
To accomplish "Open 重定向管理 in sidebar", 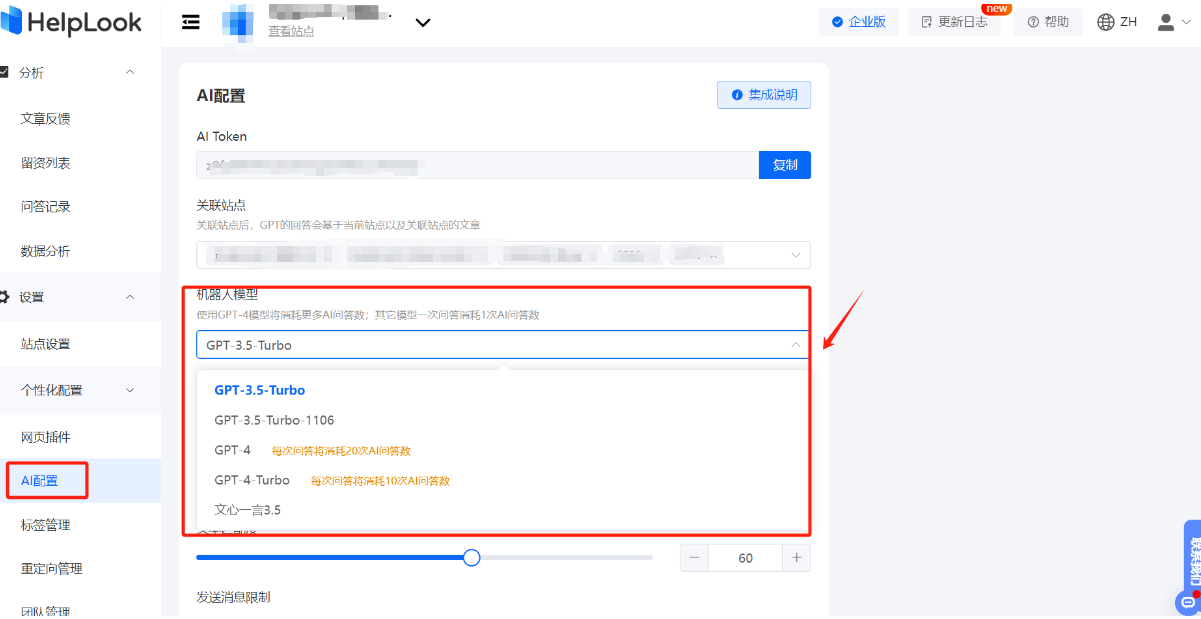I will coord(52,569).
